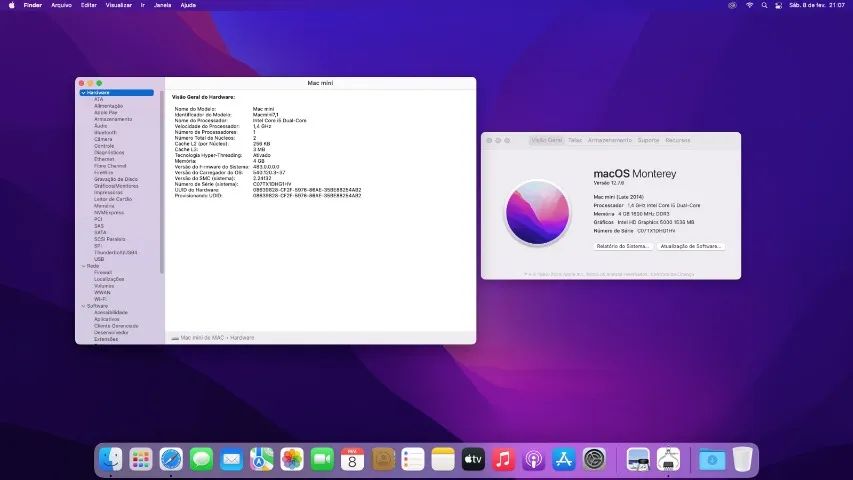Screen dimensions: 853x480
Task: Open the Editar menu
Action: click(89, 5)
